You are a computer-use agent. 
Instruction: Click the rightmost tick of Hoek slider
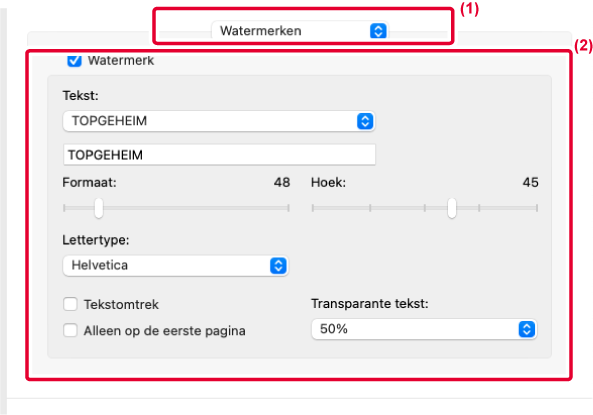(537, 208)
